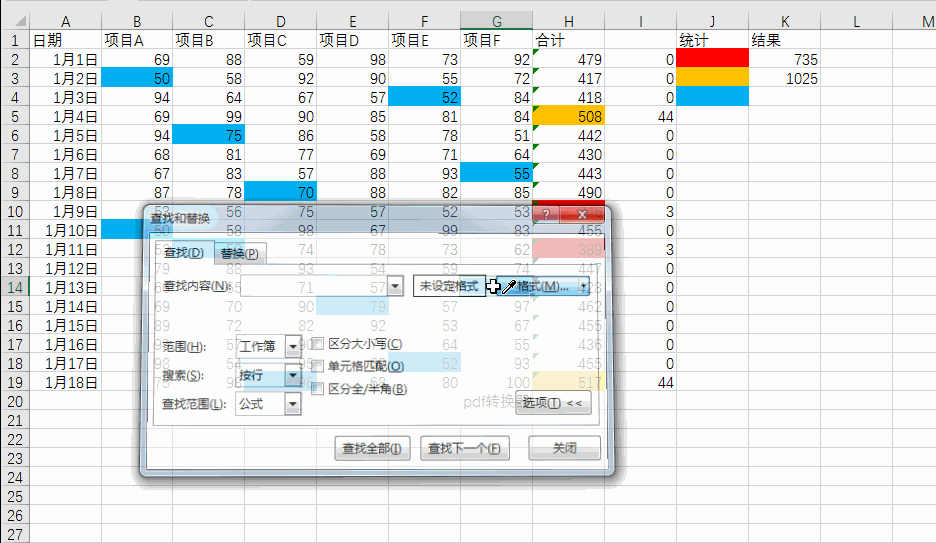
Task: Select row header 27
Action: click(15, 534)
